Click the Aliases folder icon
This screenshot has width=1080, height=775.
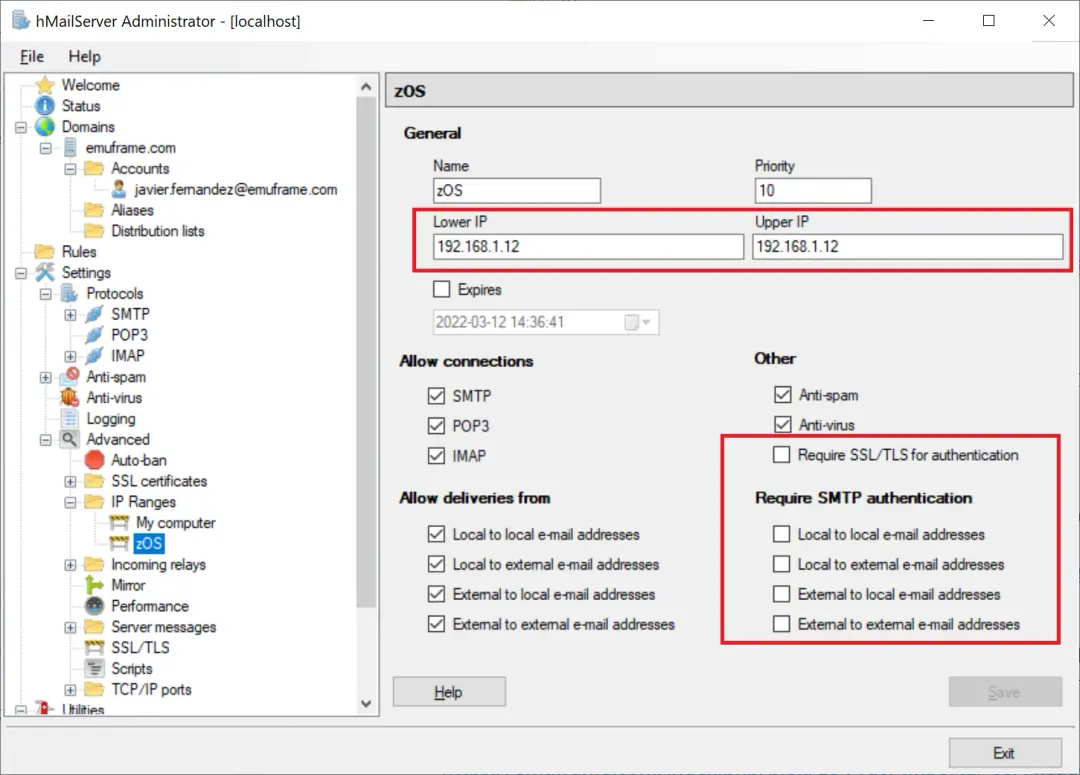[x=94, y=210]
